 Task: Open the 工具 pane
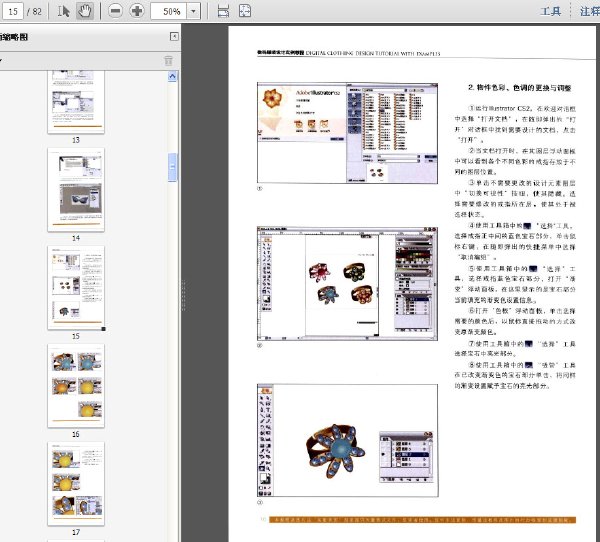(x=550, y=11)
